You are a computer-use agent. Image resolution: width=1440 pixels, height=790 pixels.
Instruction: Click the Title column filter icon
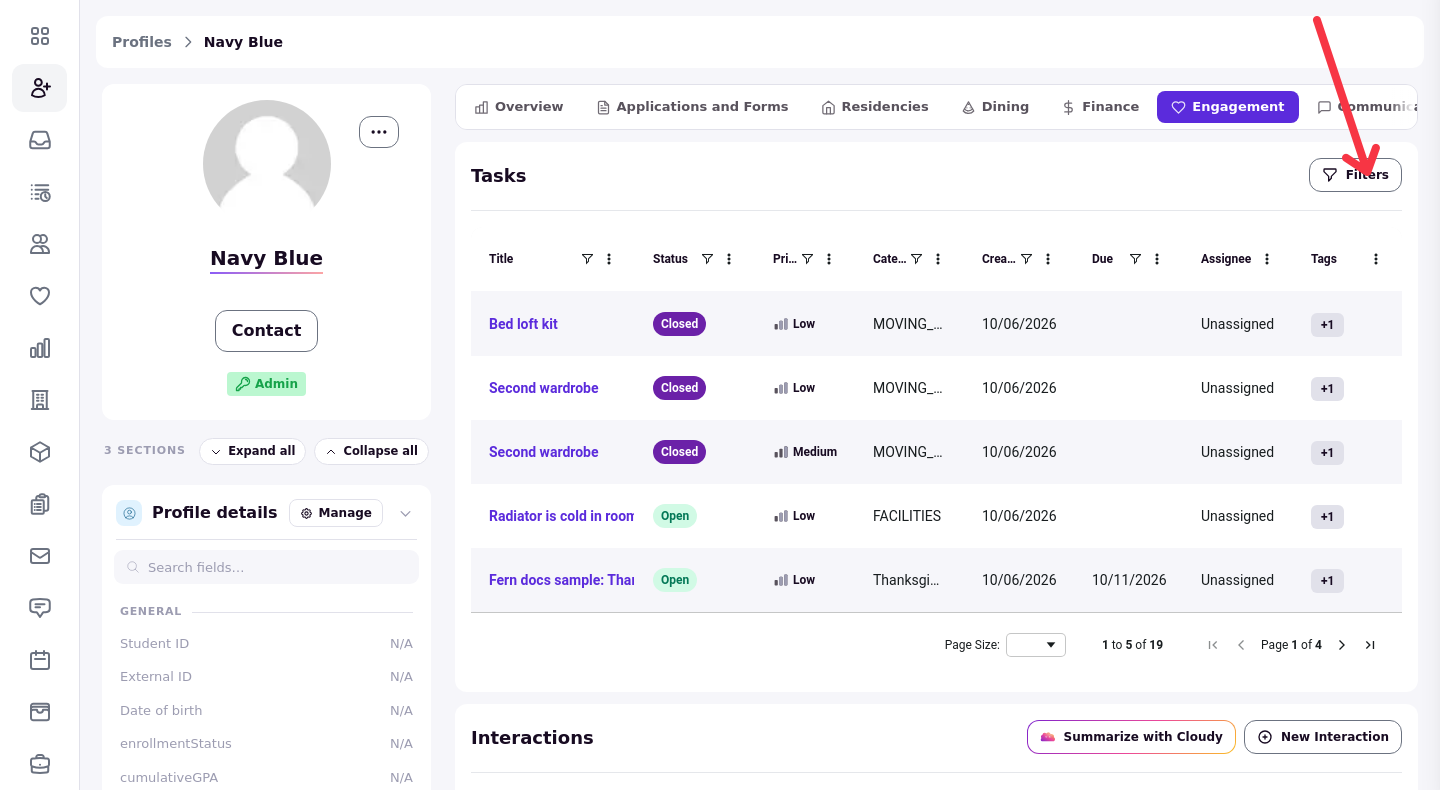pyautogui.click(x=587, y=259)
